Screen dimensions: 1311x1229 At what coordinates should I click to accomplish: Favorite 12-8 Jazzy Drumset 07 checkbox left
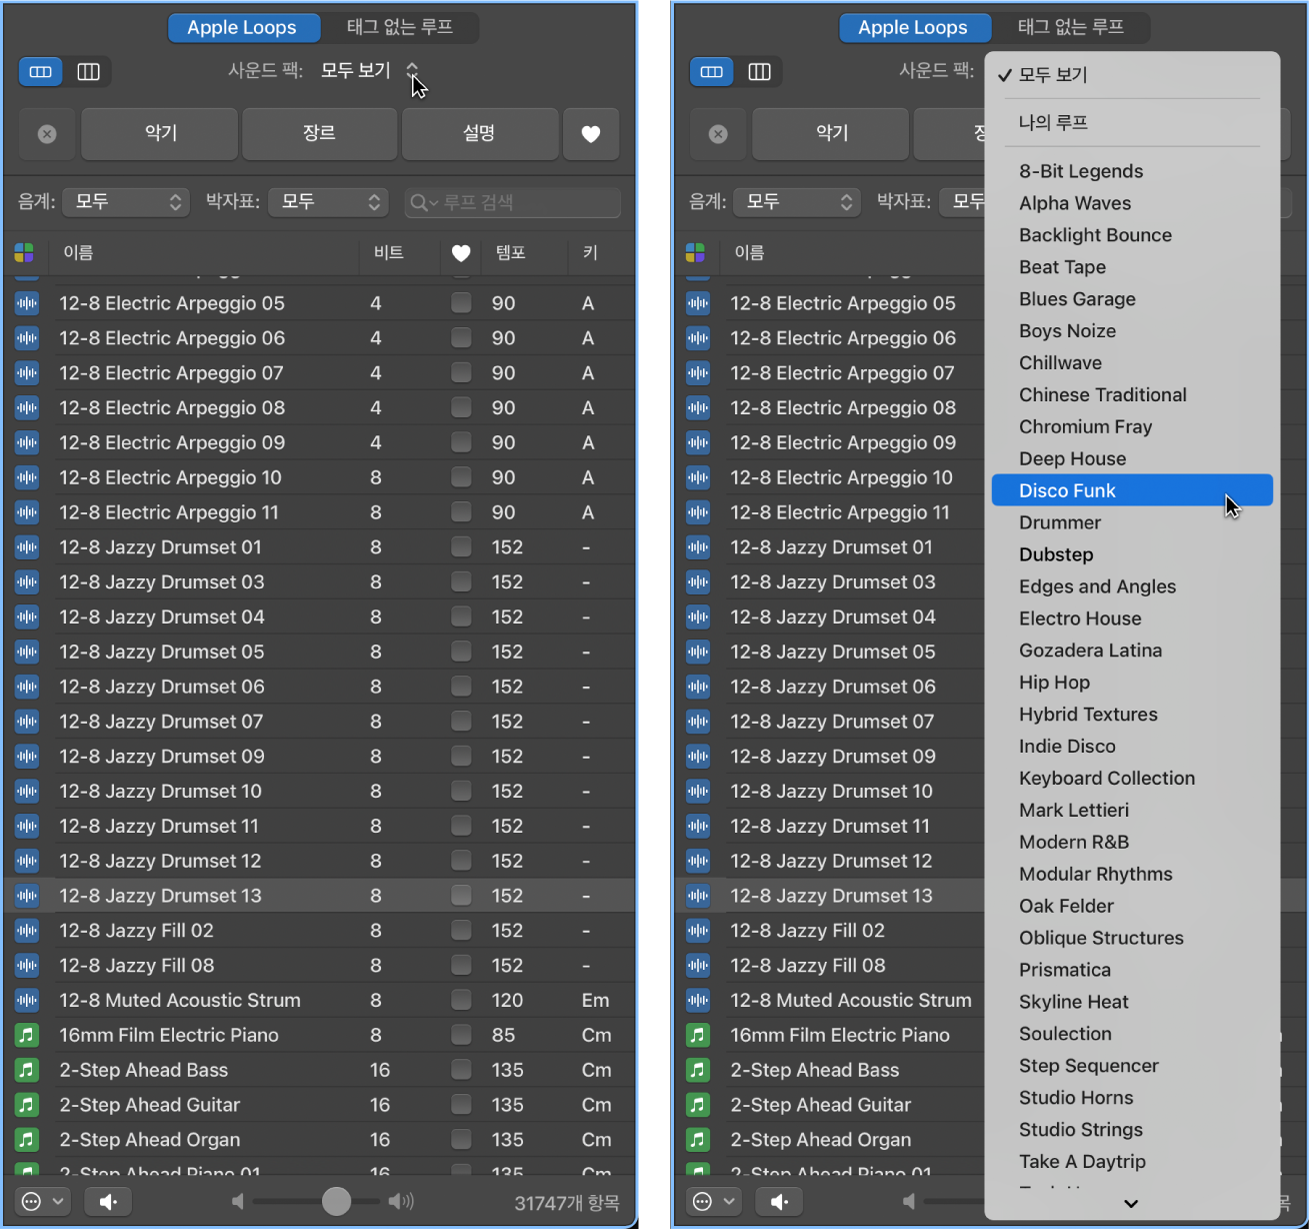pos(461,720)
